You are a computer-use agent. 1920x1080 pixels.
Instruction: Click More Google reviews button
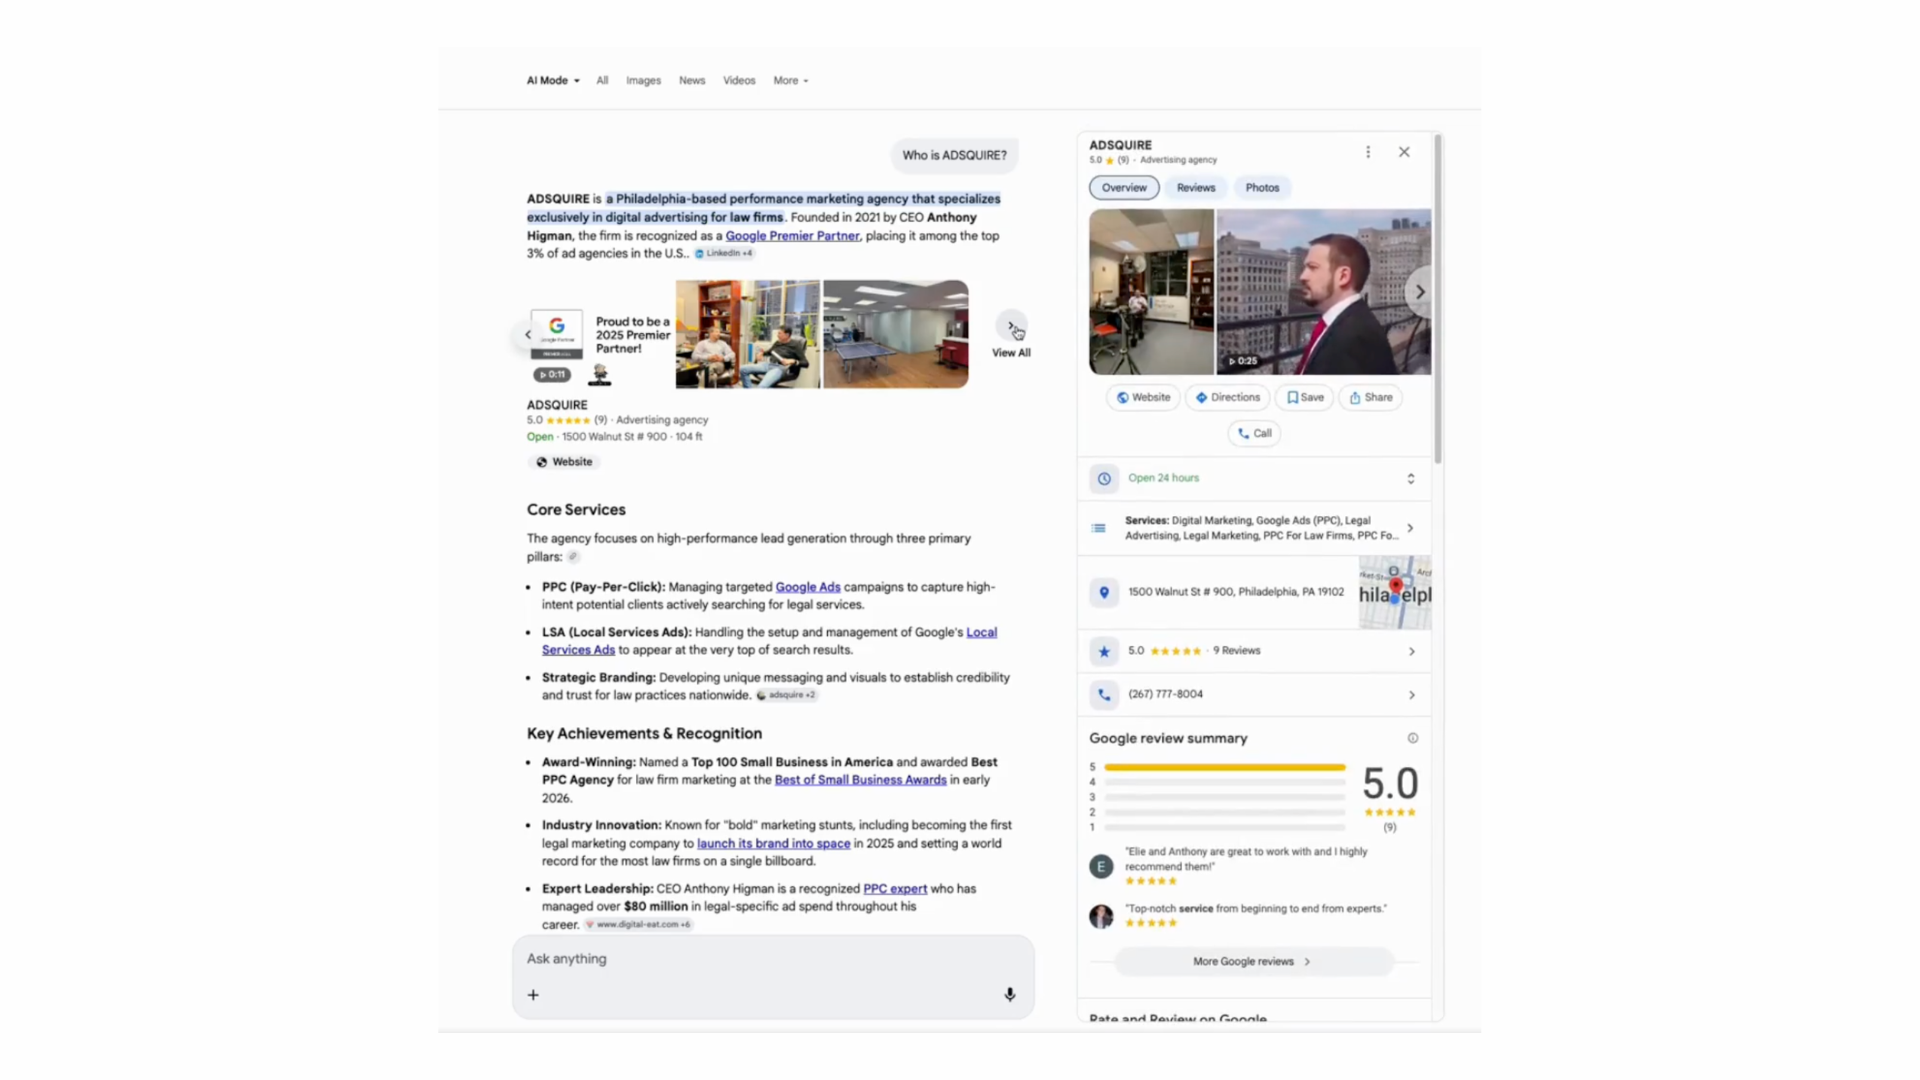tap(1252, 961)
